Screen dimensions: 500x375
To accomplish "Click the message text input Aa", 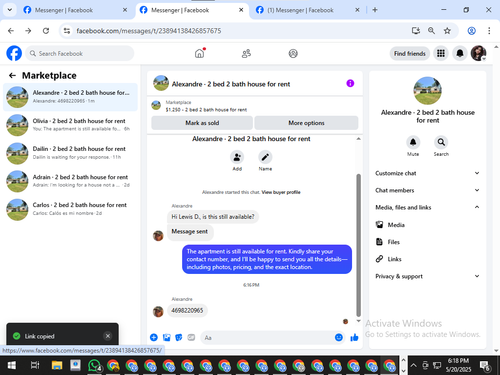I will pos(267,338).
